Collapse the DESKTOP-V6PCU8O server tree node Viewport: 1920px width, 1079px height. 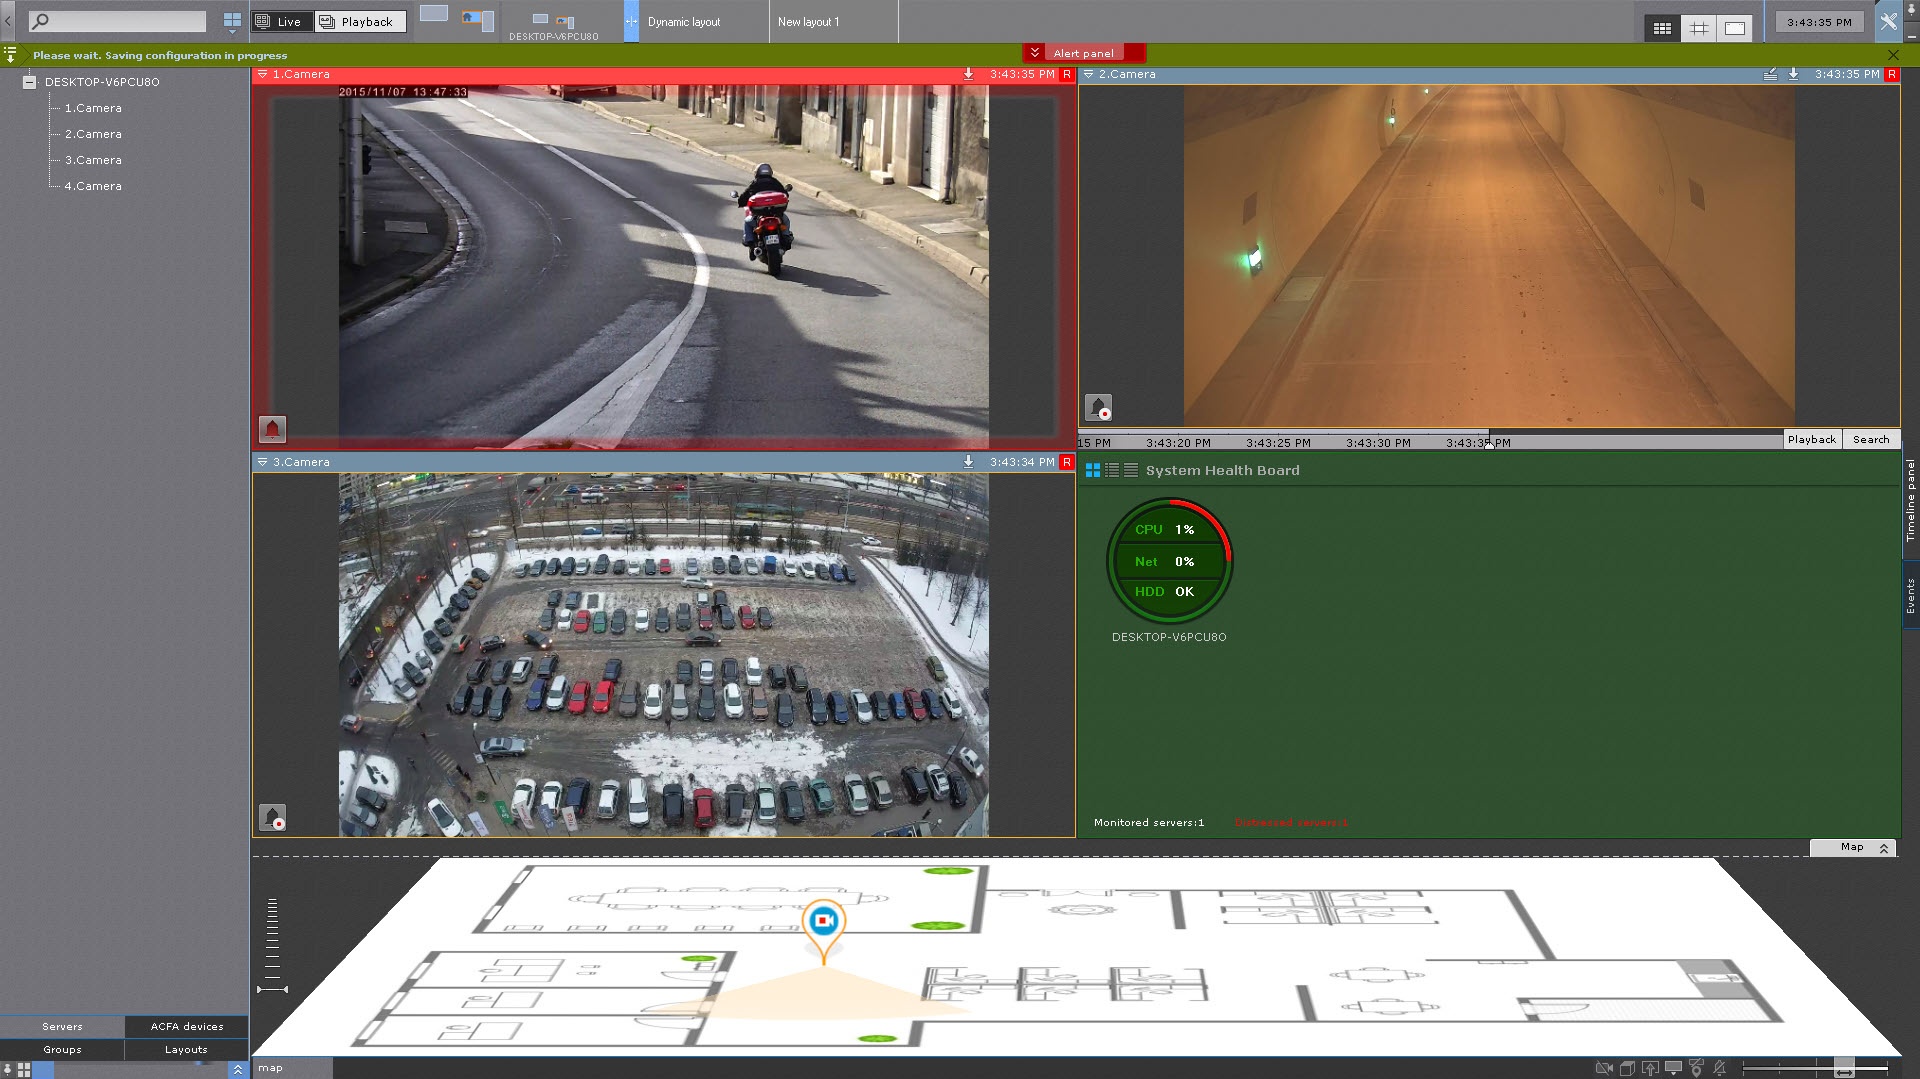pyautogui.click(x=30, y=82)
